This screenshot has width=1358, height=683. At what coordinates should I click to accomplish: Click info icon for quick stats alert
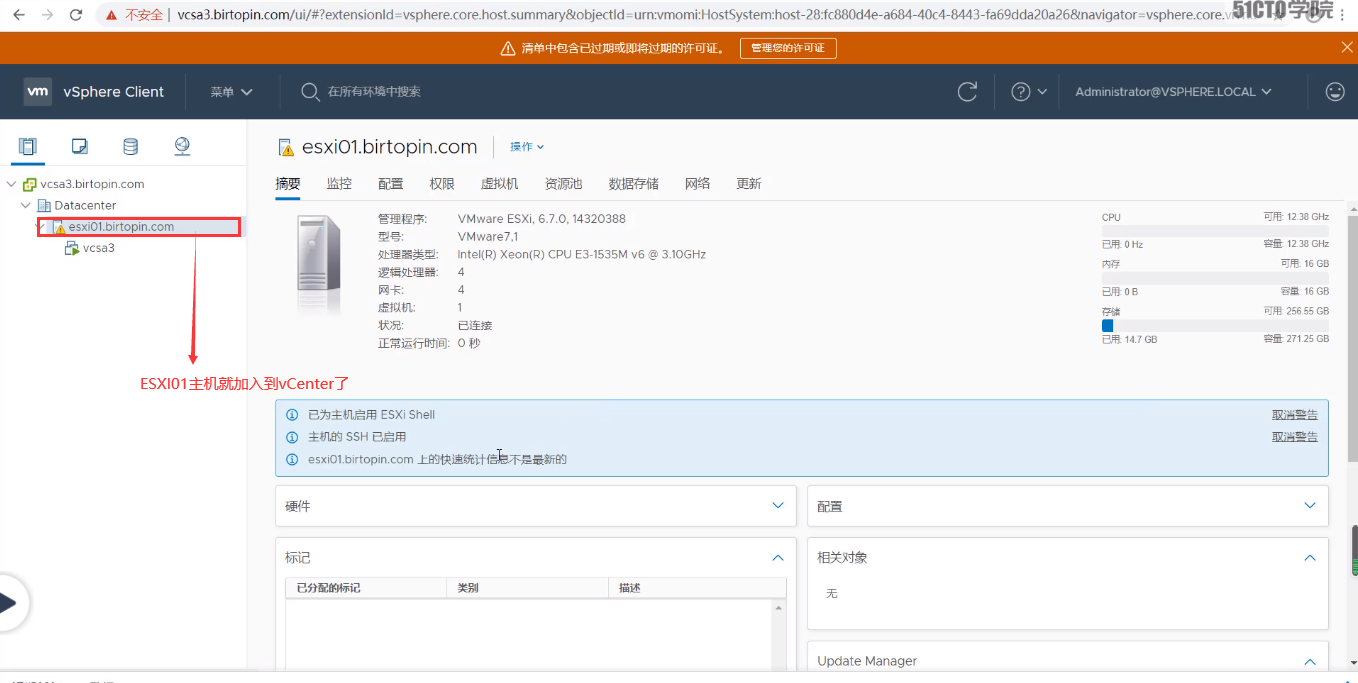coord(292,460)
